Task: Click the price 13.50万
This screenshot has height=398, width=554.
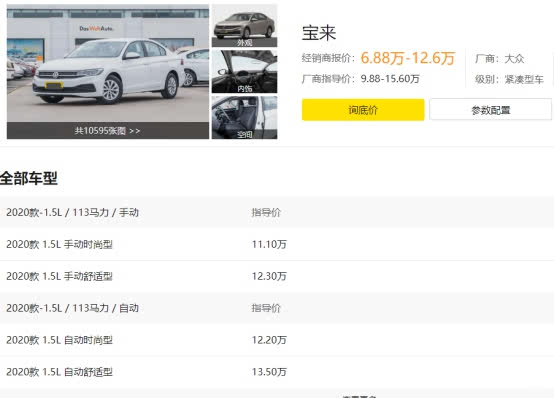Action: (x=269, y=372)
